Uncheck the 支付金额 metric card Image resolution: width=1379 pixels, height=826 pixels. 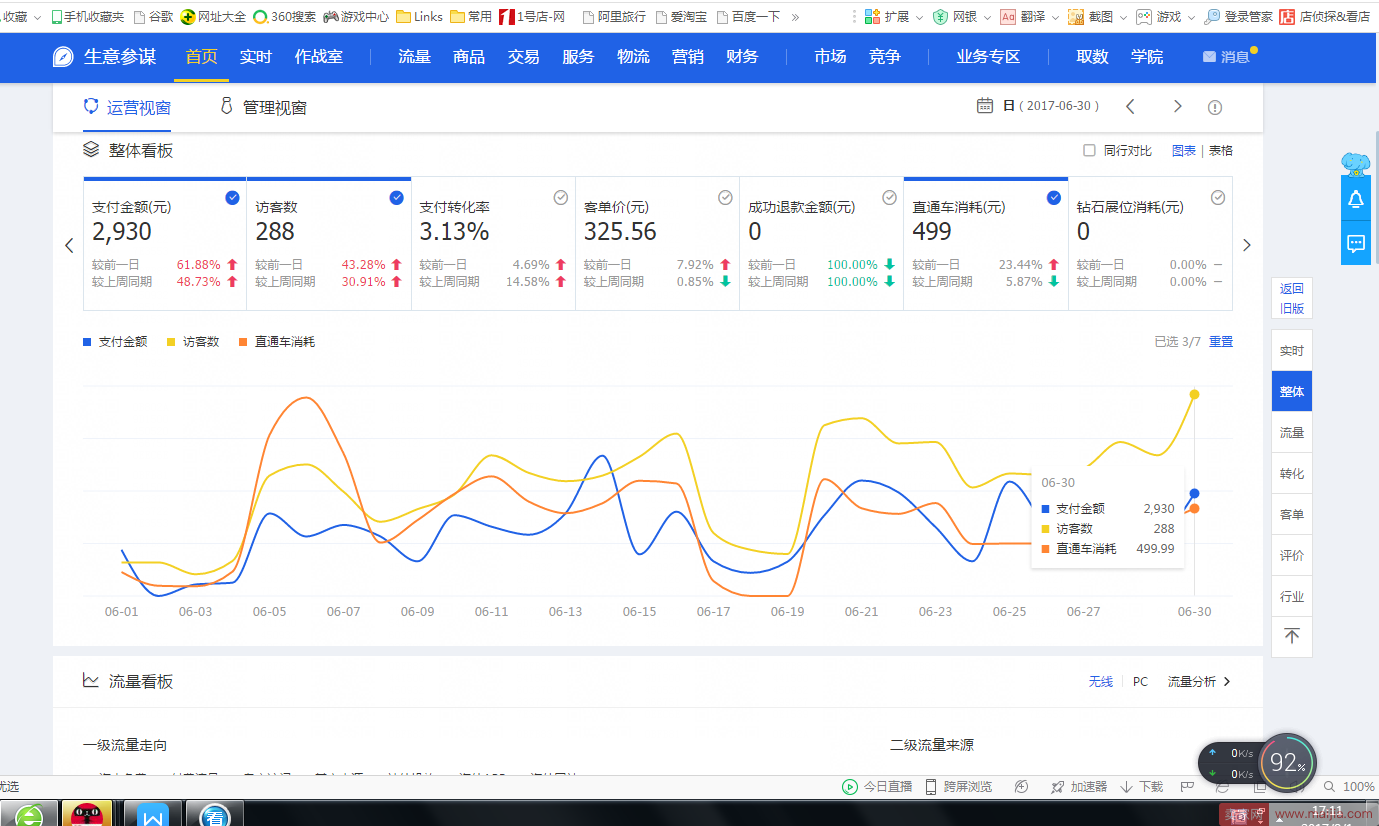pos(232,198)
